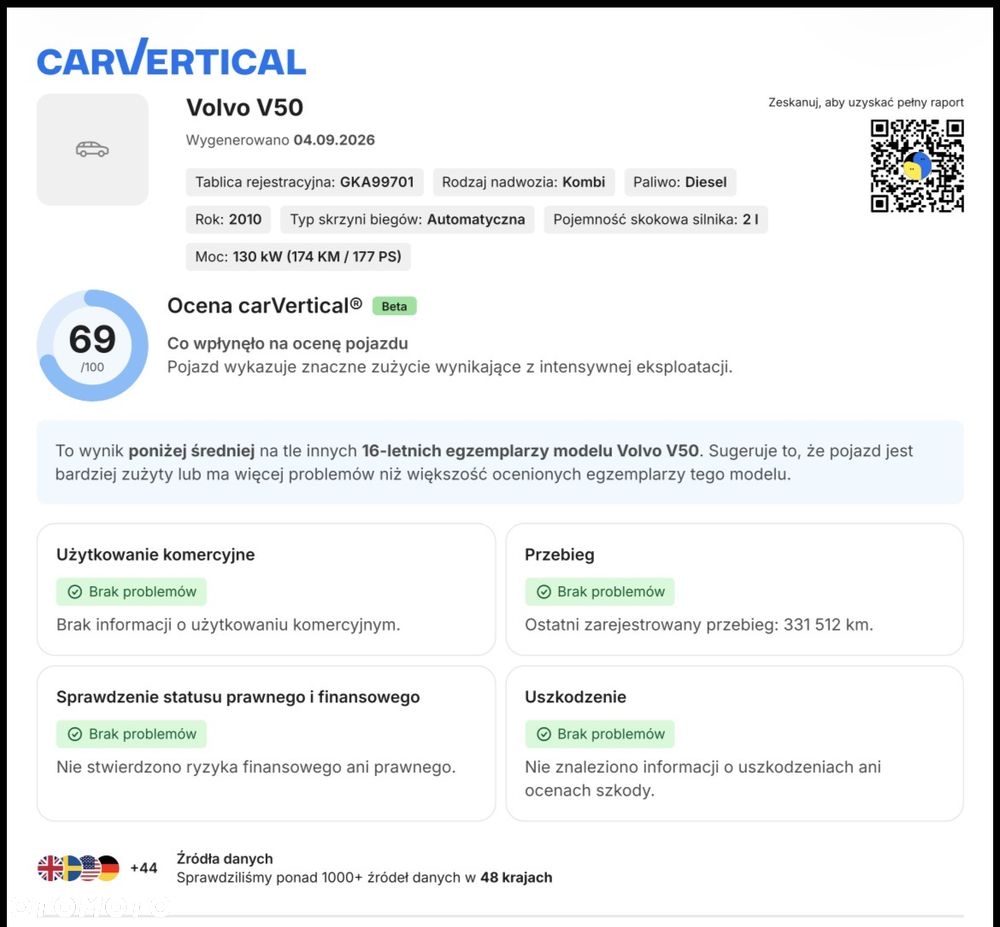
Task: Select the Typ skrzyni biegów Automatyczna chip
Action: tap(408, 219)
